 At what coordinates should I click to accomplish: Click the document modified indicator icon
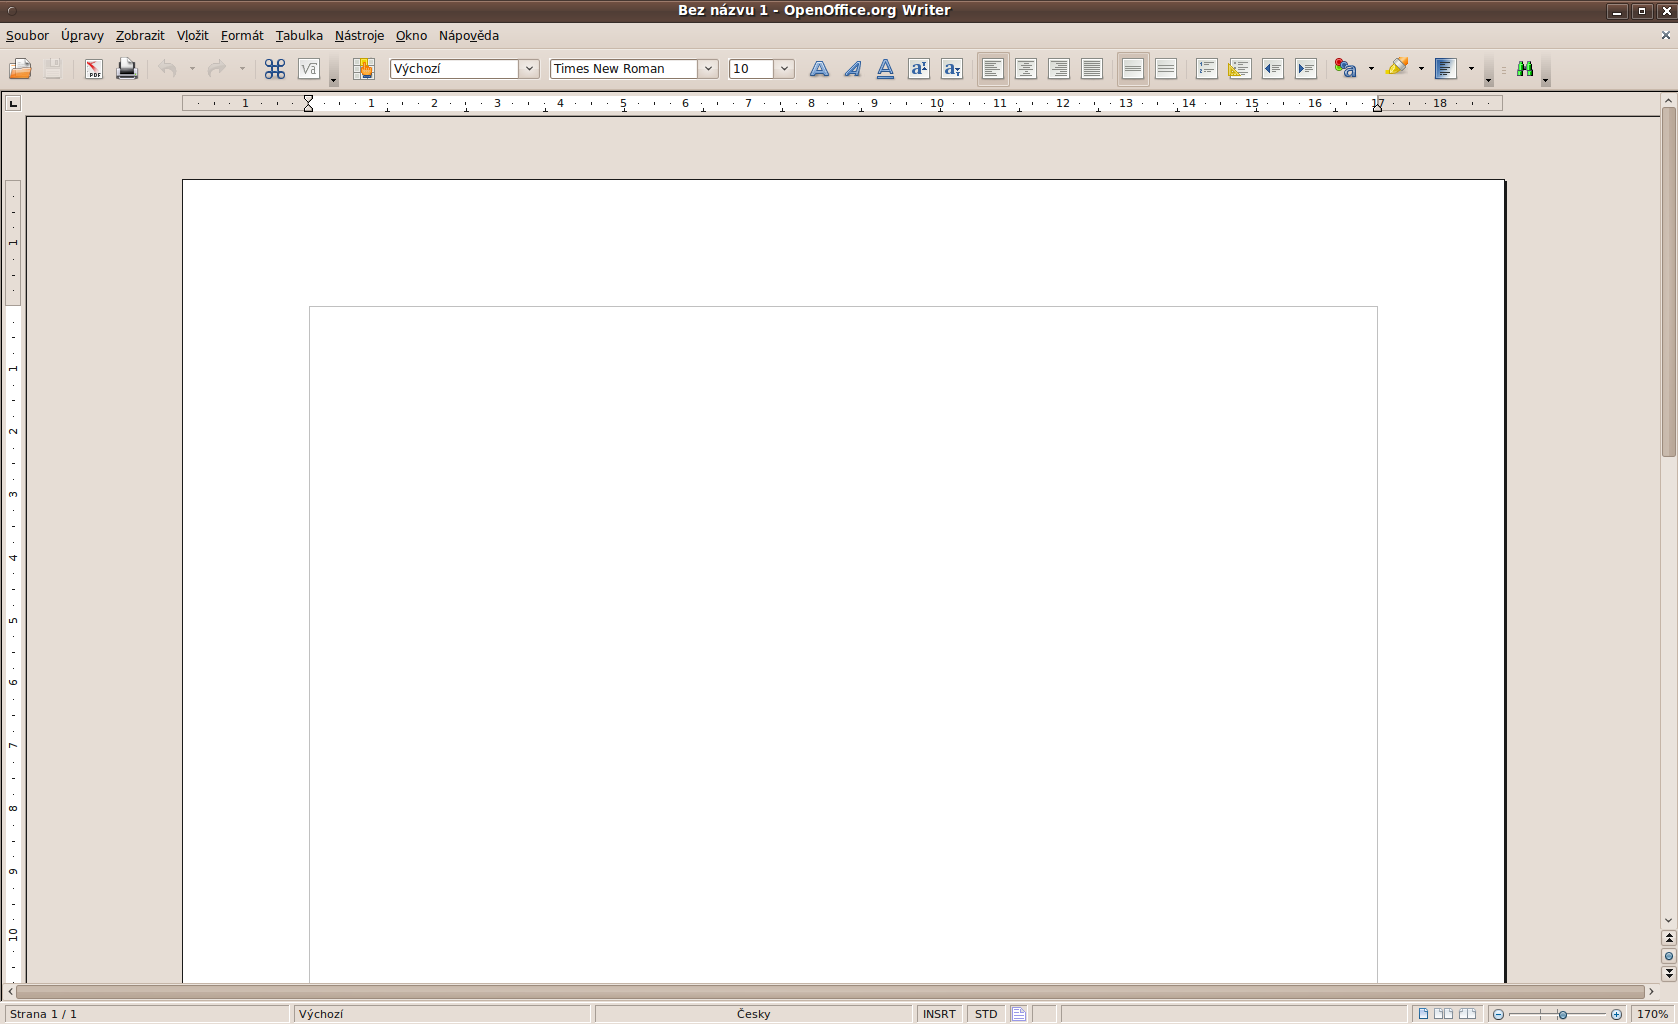tap(1018, 1014)
